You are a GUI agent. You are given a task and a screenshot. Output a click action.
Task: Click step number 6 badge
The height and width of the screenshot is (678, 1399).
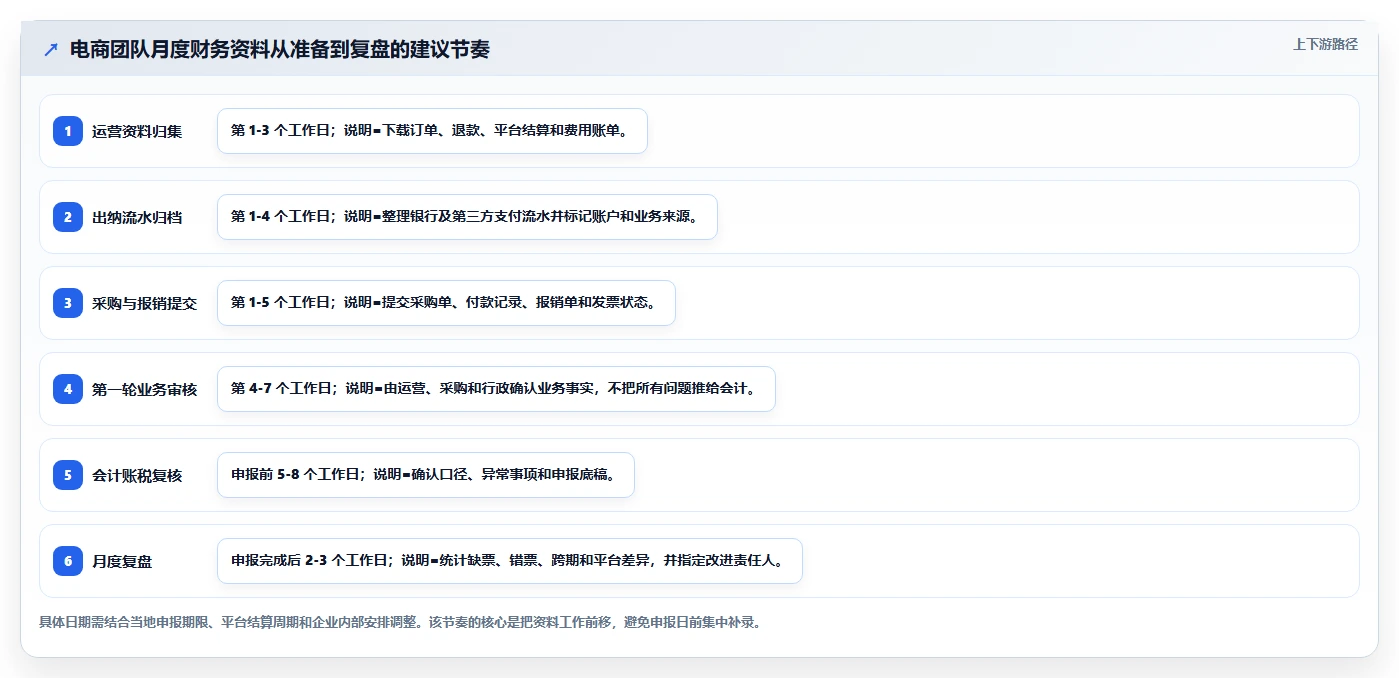68,561
